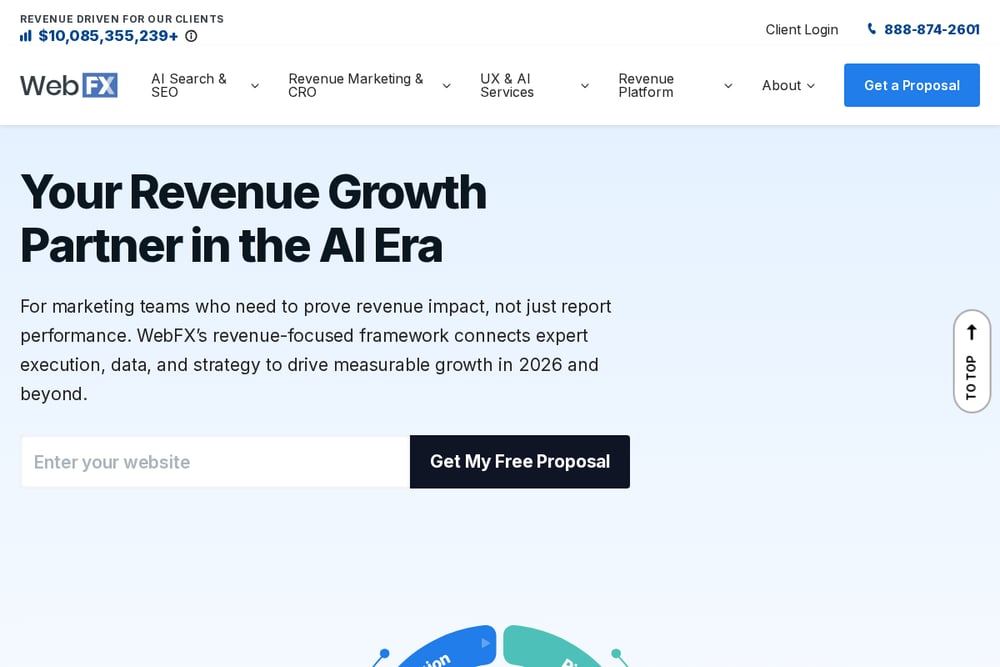Click the phone handset icon
1000x667 pixels.
coord(871,29)
